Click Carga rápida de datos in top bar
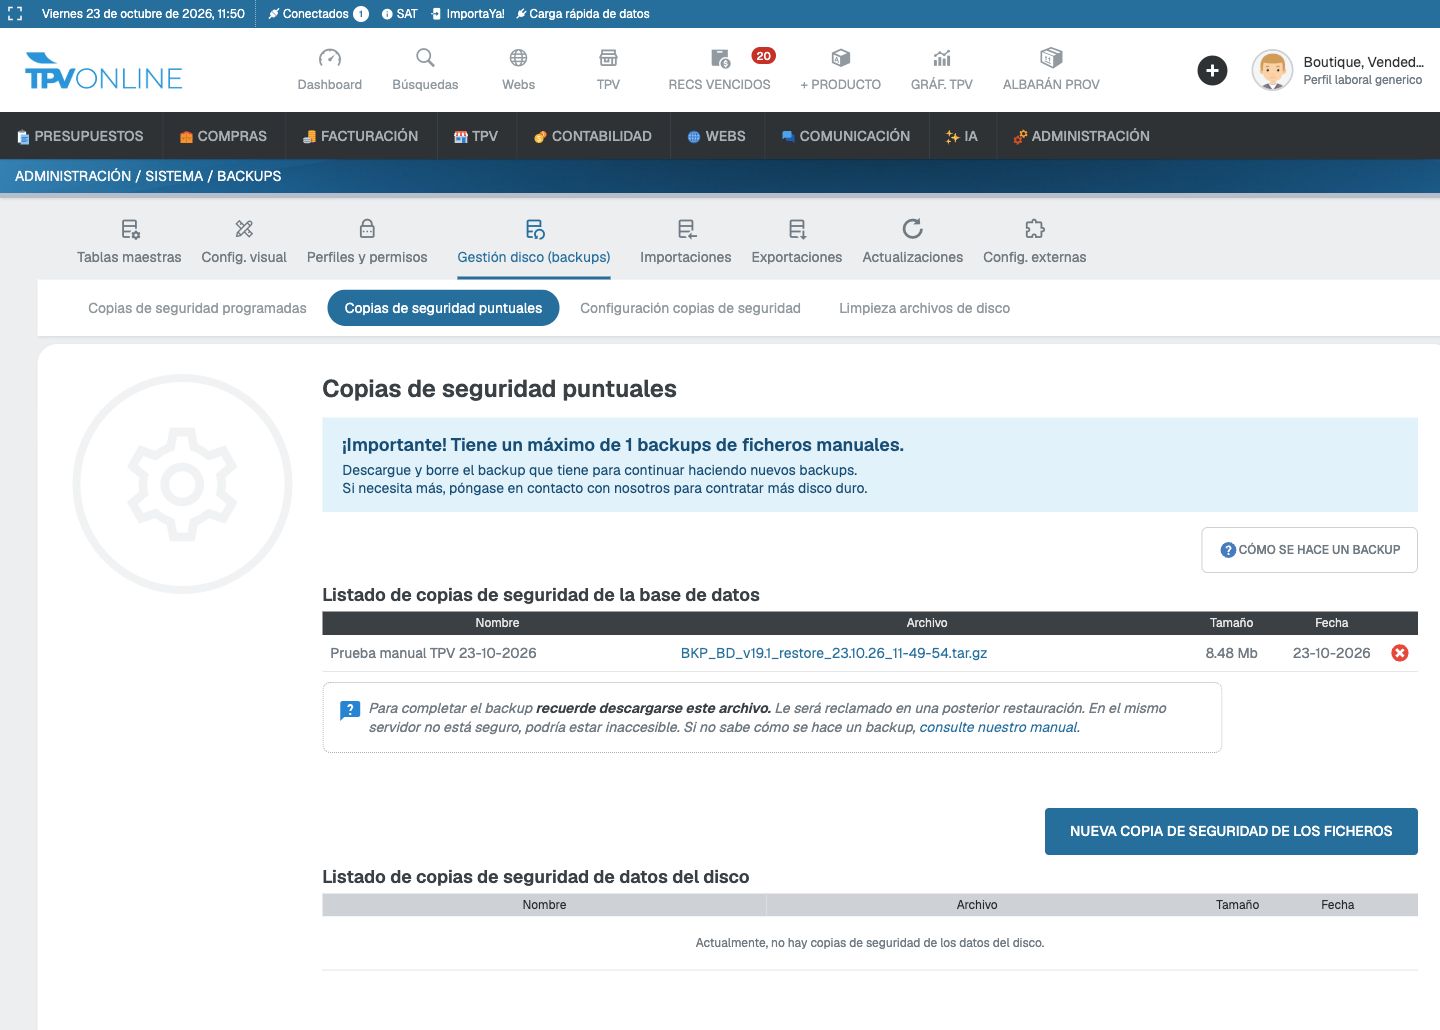The image size is (1440, 1030). tap(583, 14)
